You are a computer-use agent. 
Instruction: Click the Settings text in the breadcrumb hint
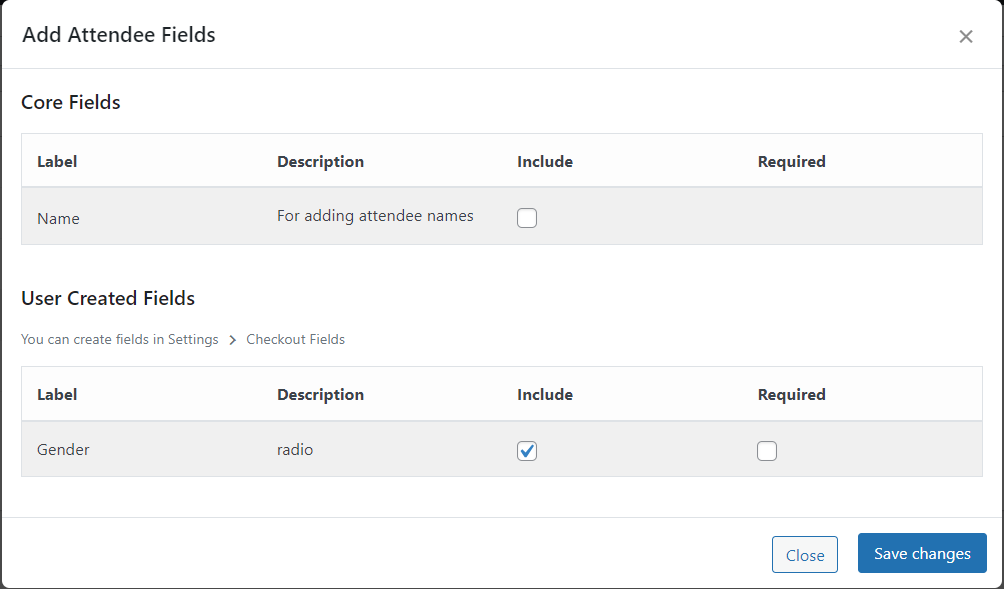[192, 340]
